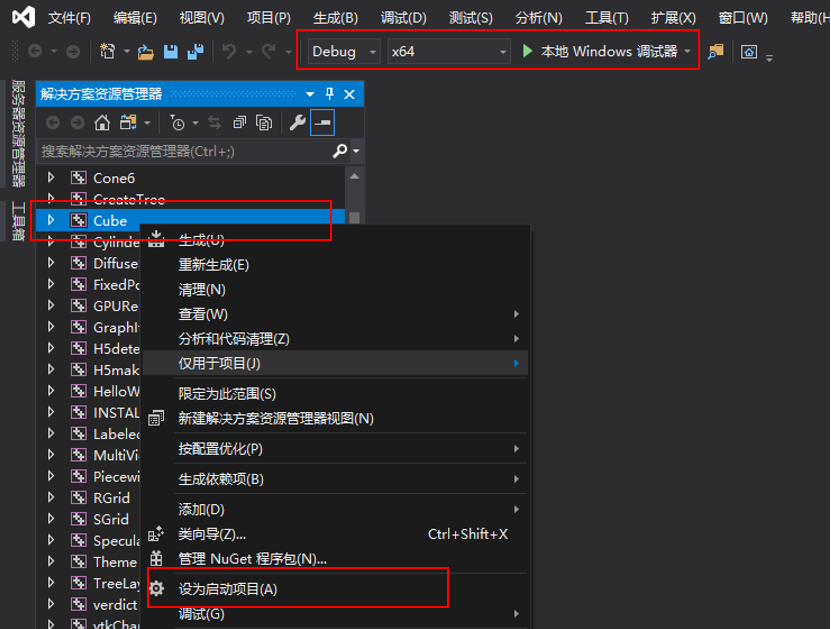This screenshot has height=629, width=831.
Task: Click the undo toolbar icon
Action: coord(229,51)
